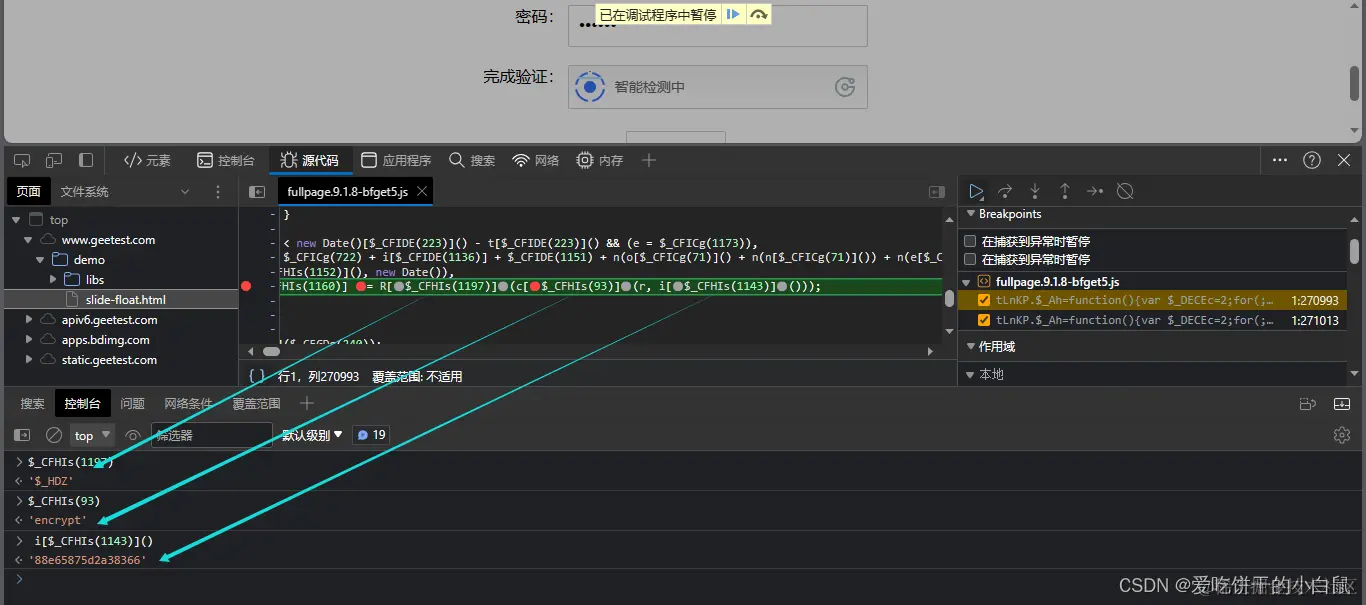Step out of current function

[1065, 191]
